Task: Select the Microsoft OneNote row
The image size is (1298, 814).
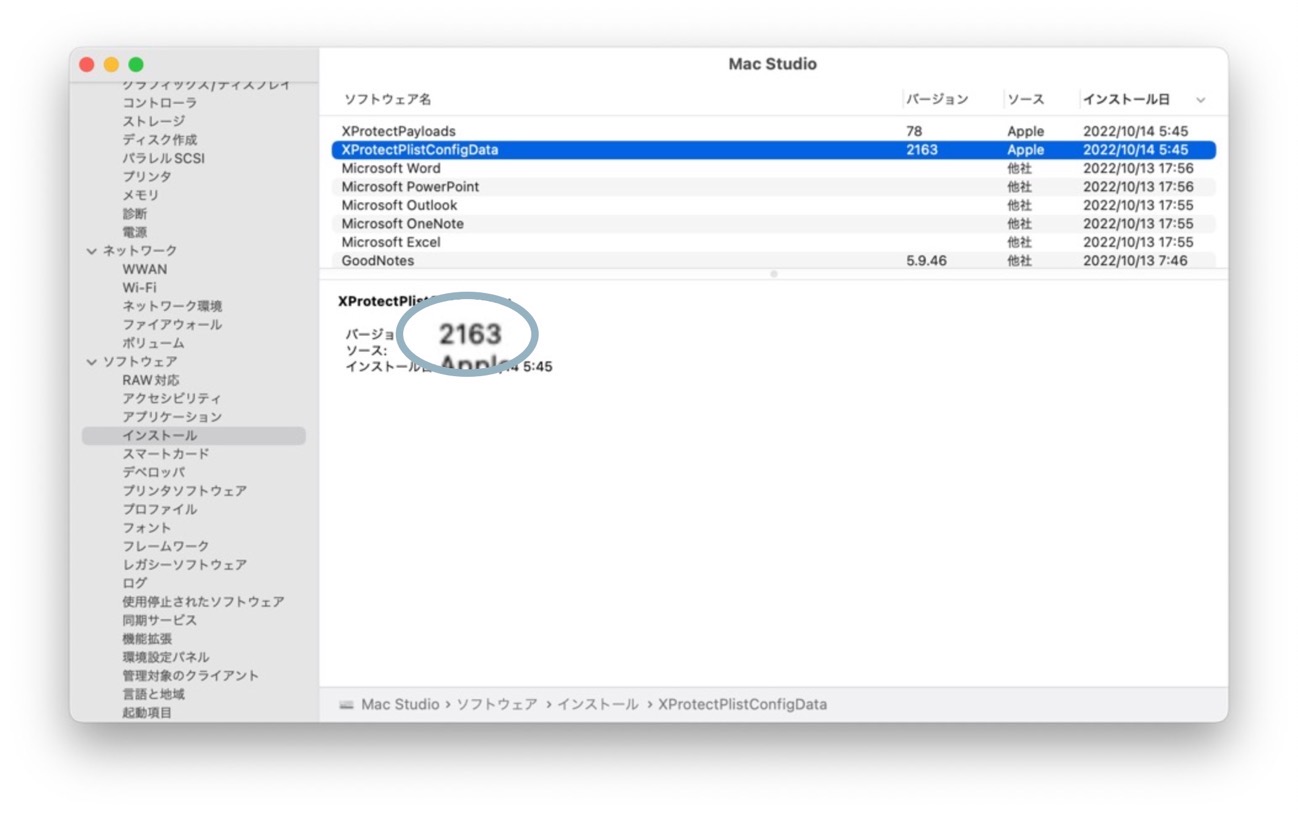Action: (x=773, y=224)
